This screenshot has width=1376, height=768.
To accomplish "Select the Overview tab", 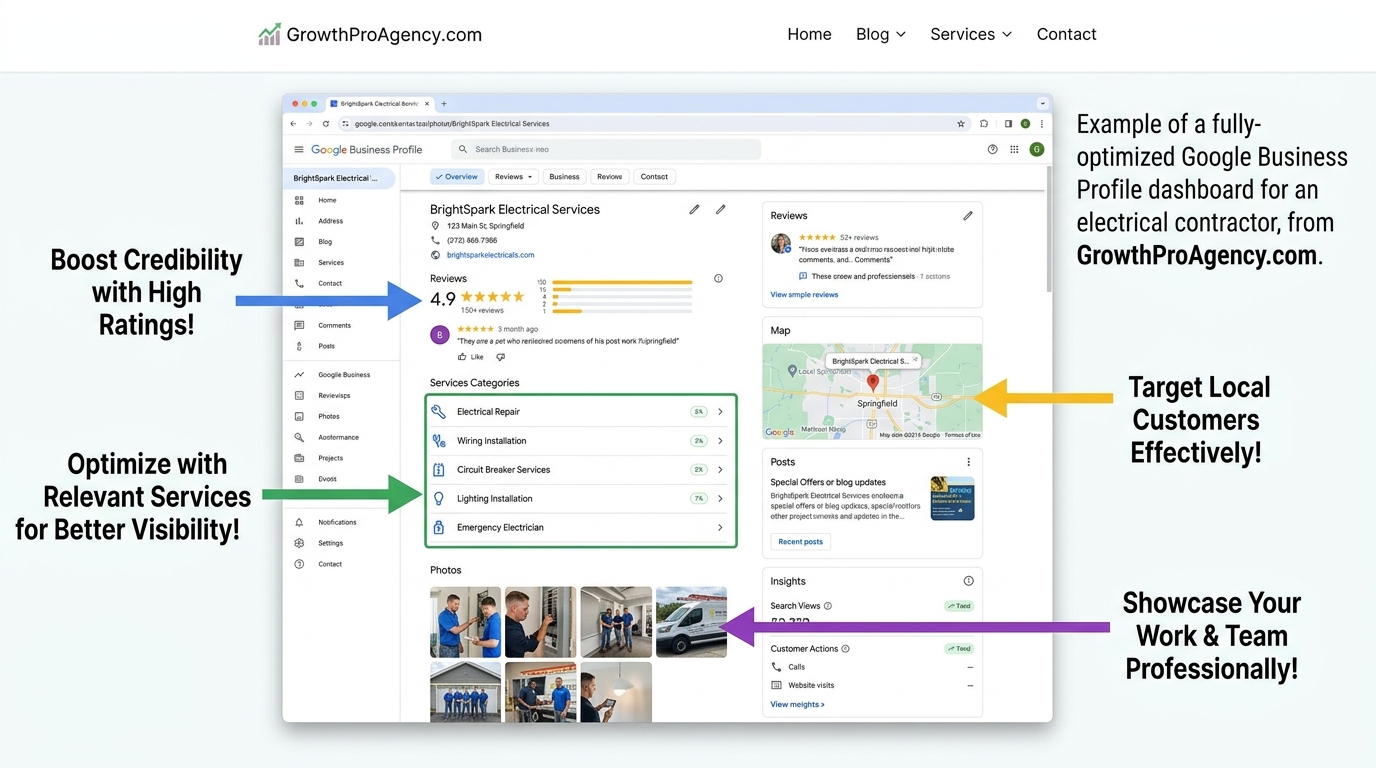I will tap(457, 177).
